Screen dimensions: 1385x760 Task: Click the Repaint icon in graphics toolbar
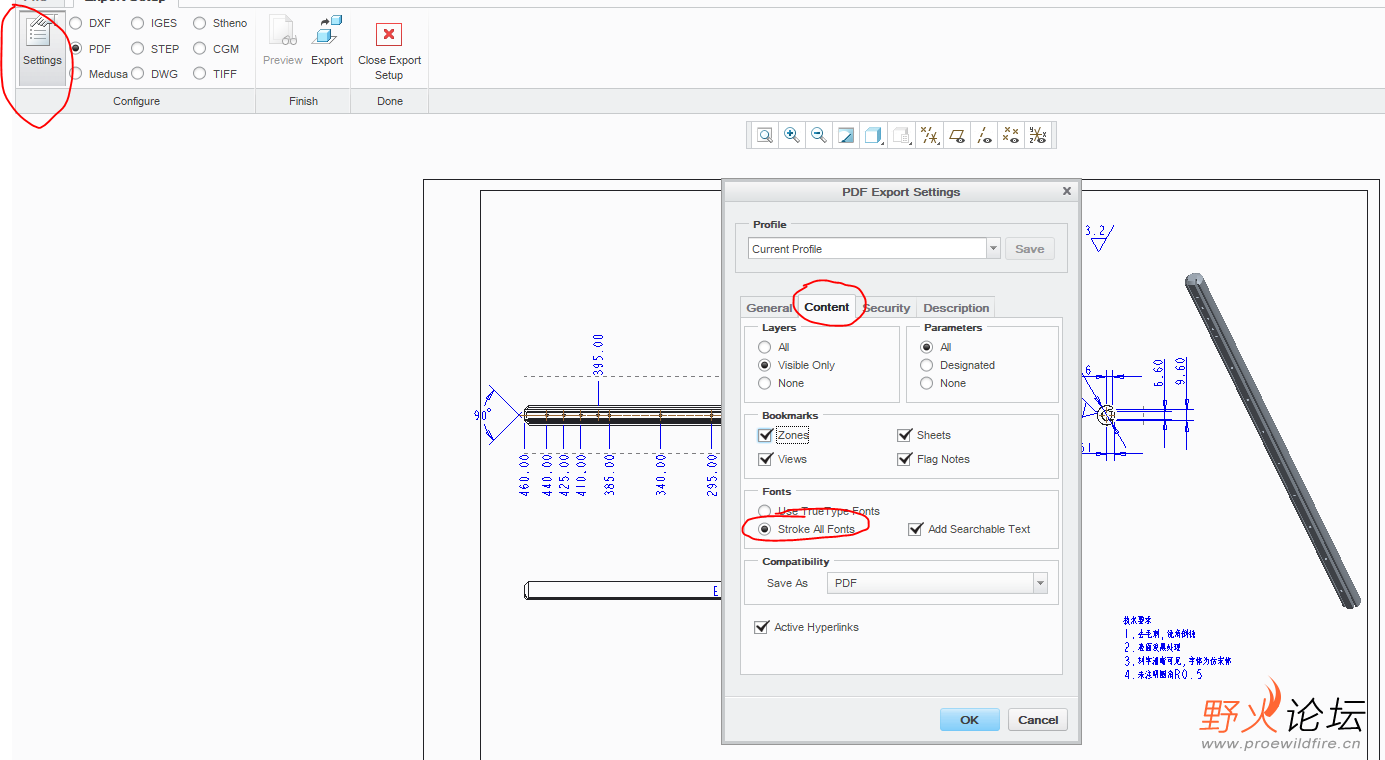(x=846, y=135)
